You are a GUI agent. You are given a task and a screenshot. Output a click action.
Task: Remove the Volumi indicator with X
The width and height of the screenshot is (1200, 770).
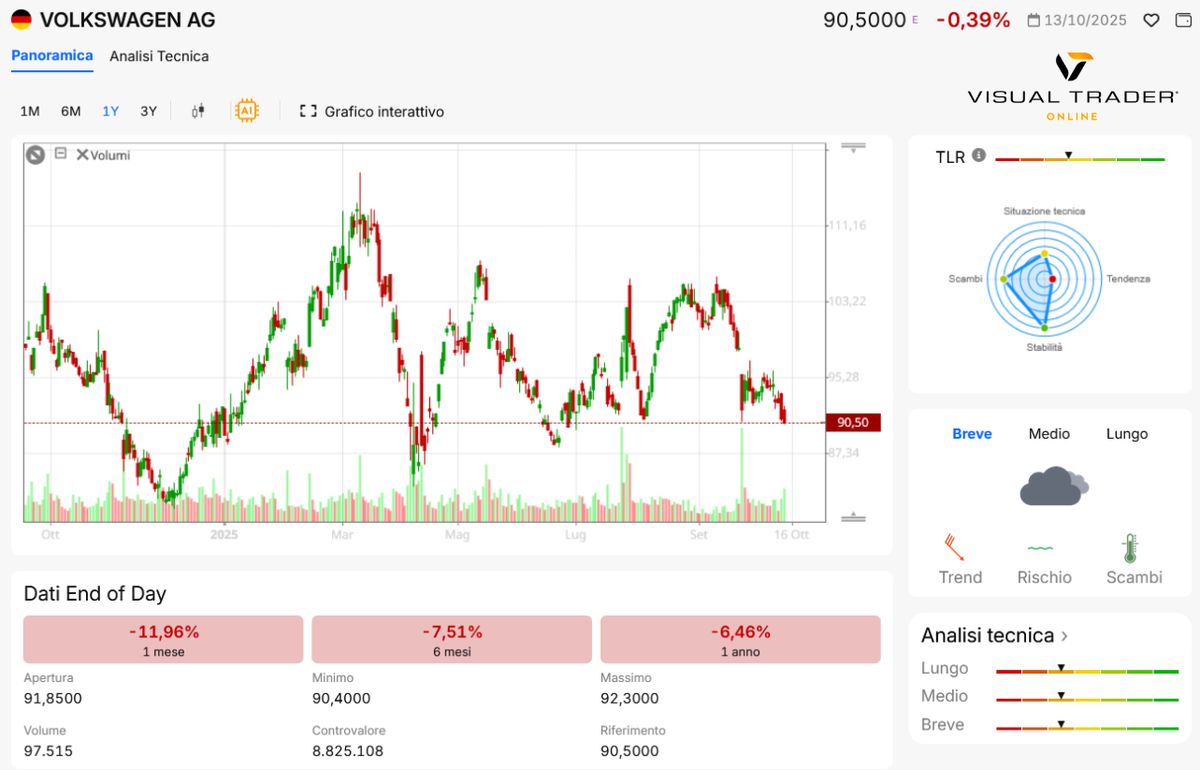tap(82, 155)
